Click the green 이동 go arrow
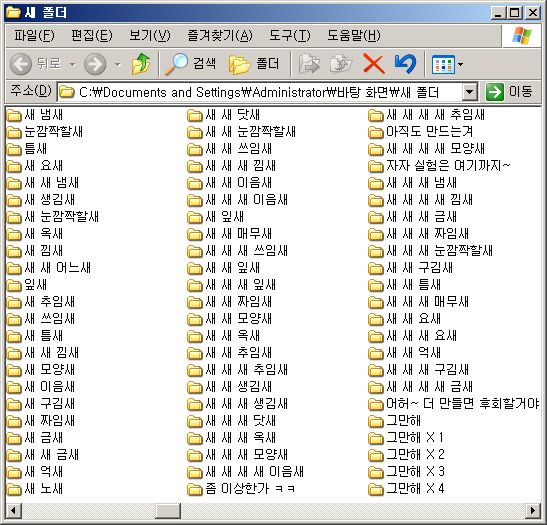Image resolution: width=547 pixels, height=525 pixels. point(494,92)
